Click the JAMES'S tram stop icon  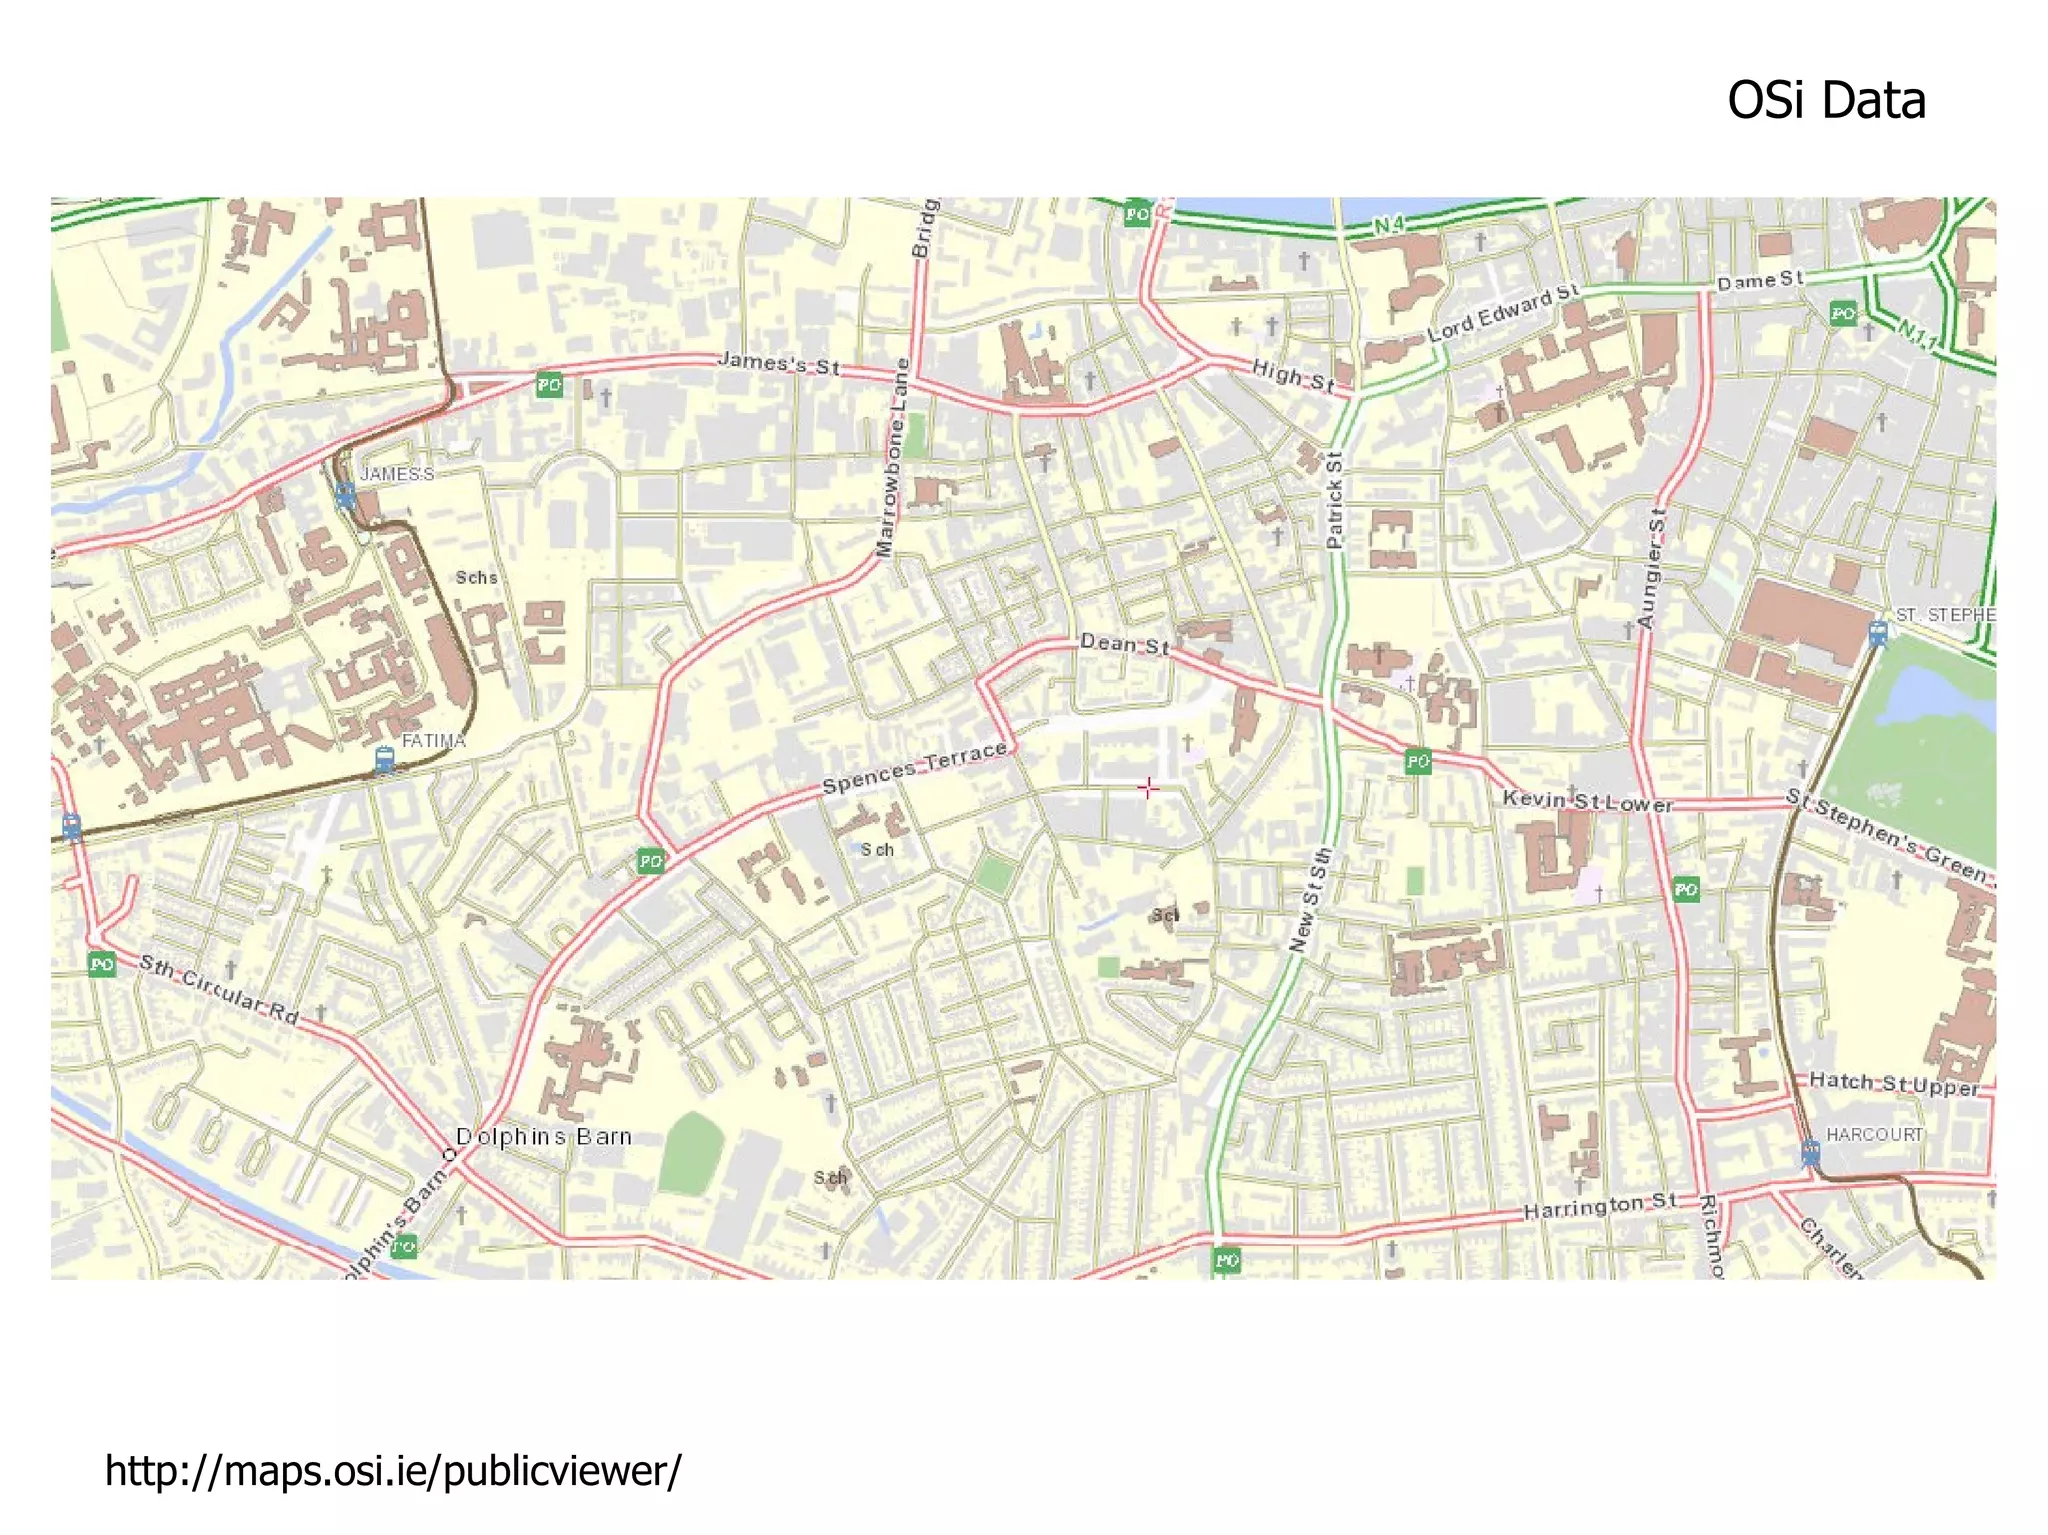point(346,495)
